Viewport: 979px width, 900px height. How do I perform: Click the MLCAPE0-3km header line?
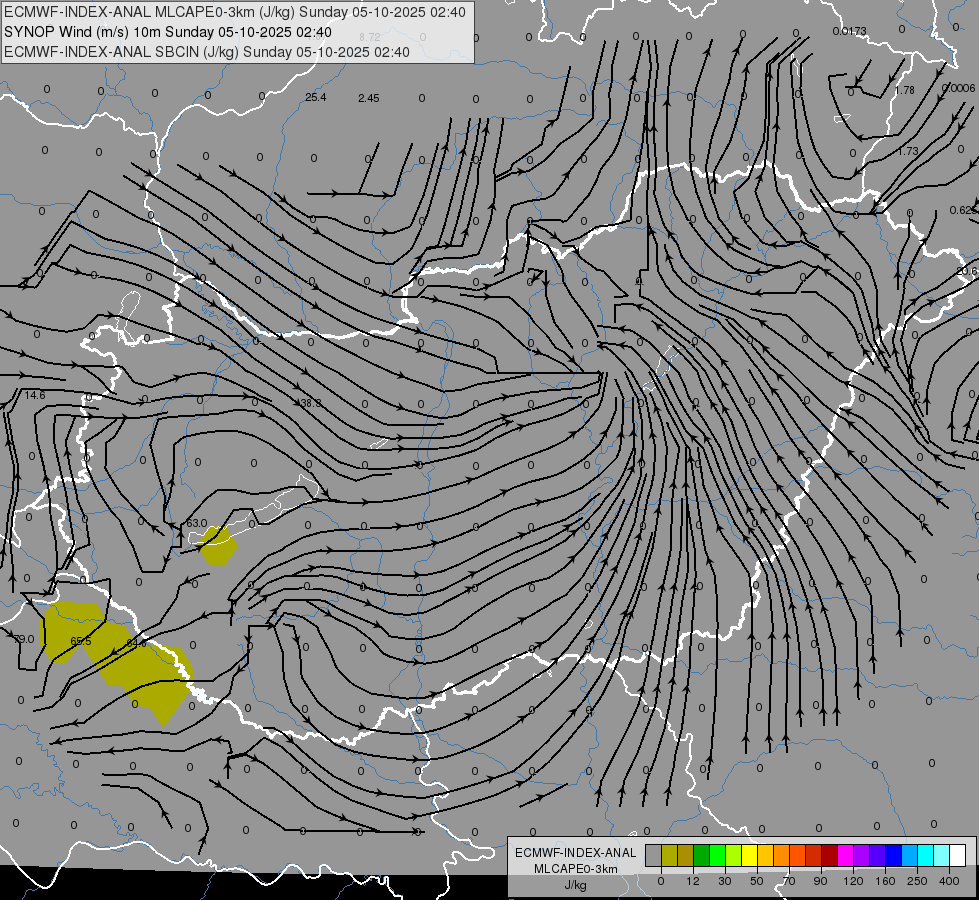235,12
